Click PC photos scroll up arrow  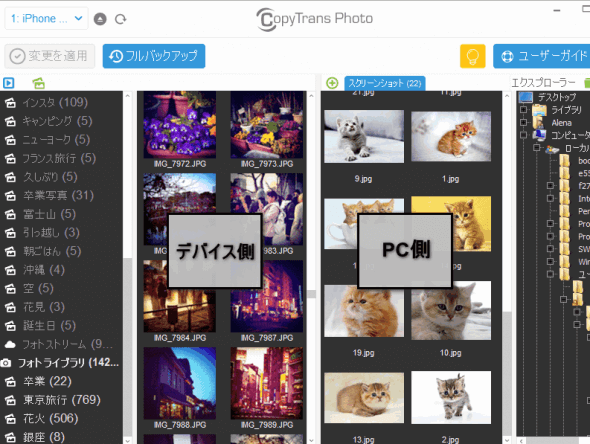(x=507, y=96)
